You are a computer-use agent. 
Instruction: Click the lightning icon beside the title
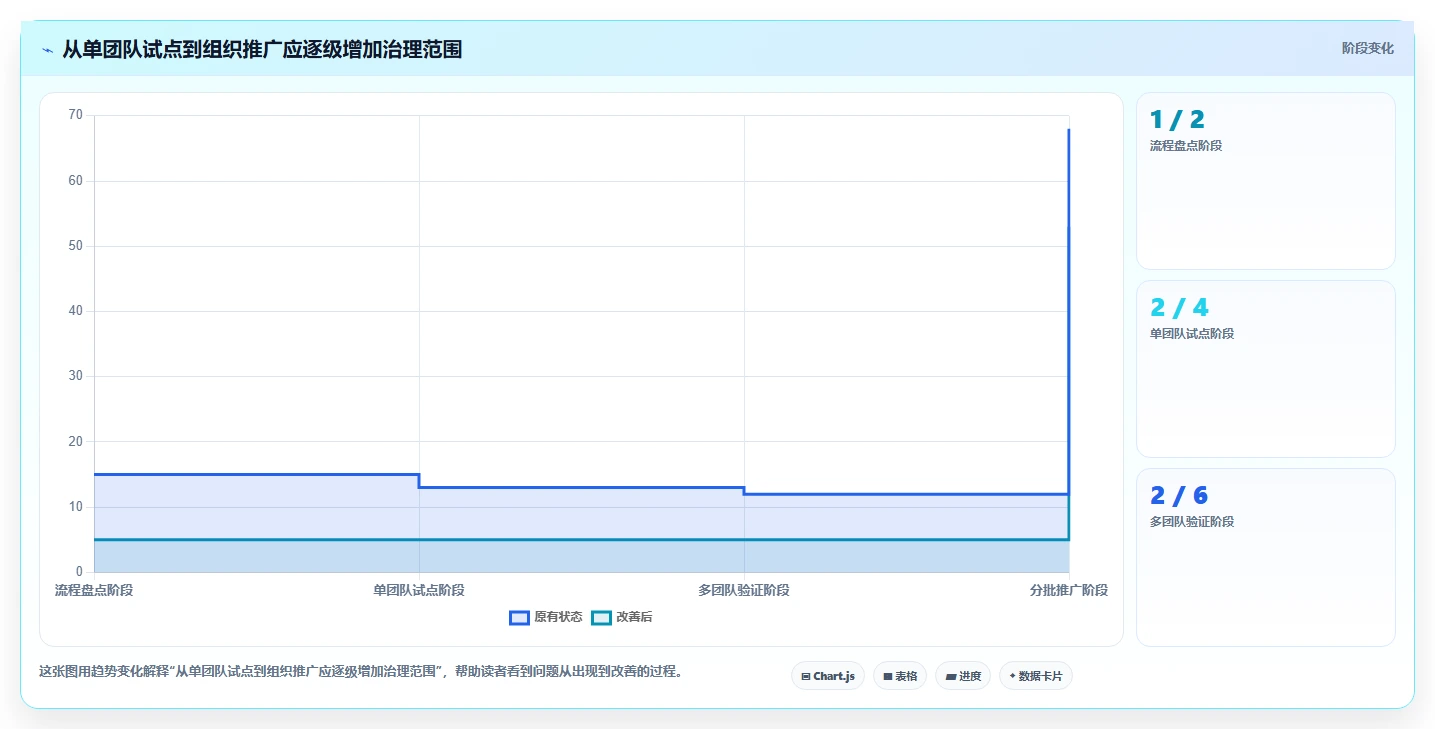tap(47, 49)
